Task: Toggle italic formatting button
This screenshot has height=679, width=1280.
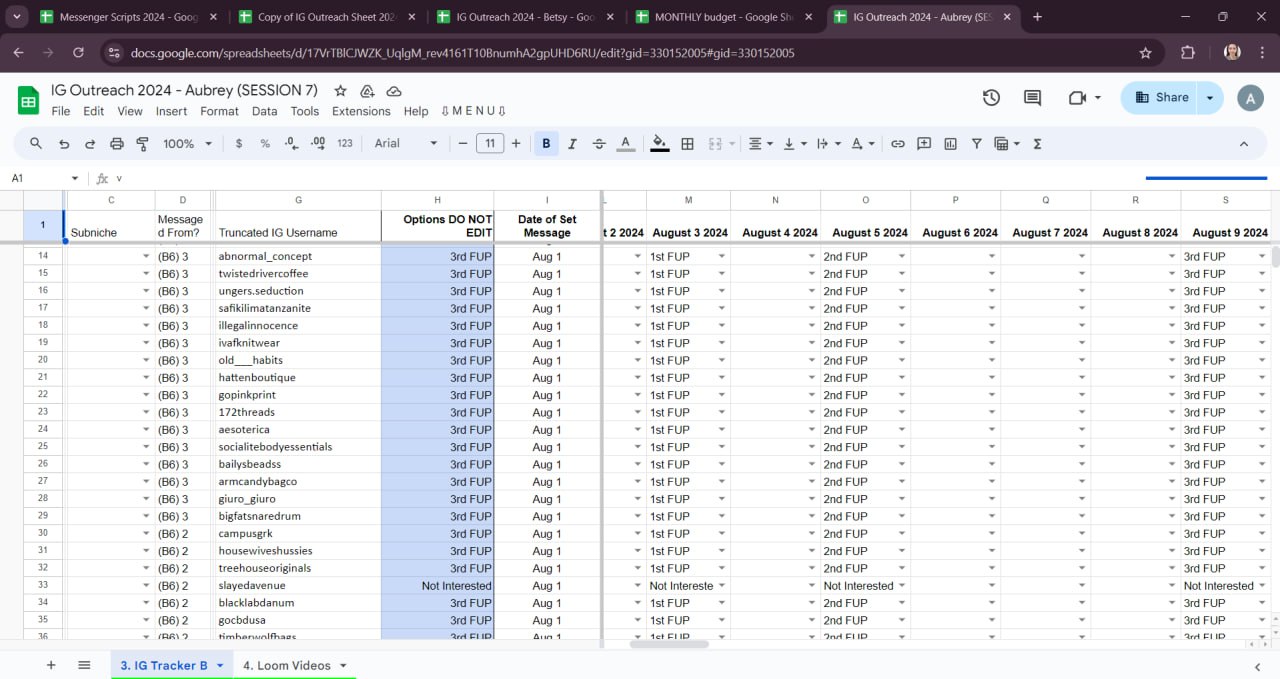Action: click(x=572, y=144)
